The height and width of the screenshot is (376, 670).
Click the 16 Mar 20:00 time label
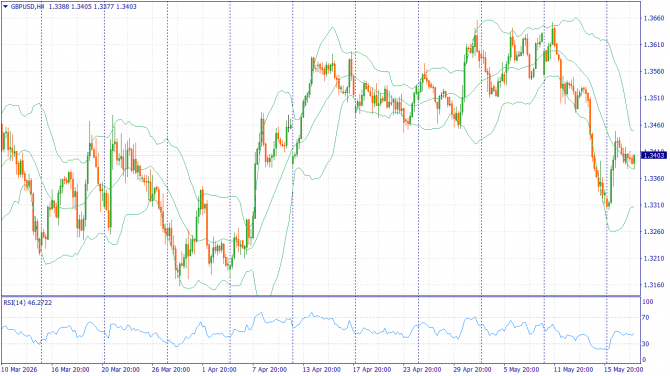70,369
